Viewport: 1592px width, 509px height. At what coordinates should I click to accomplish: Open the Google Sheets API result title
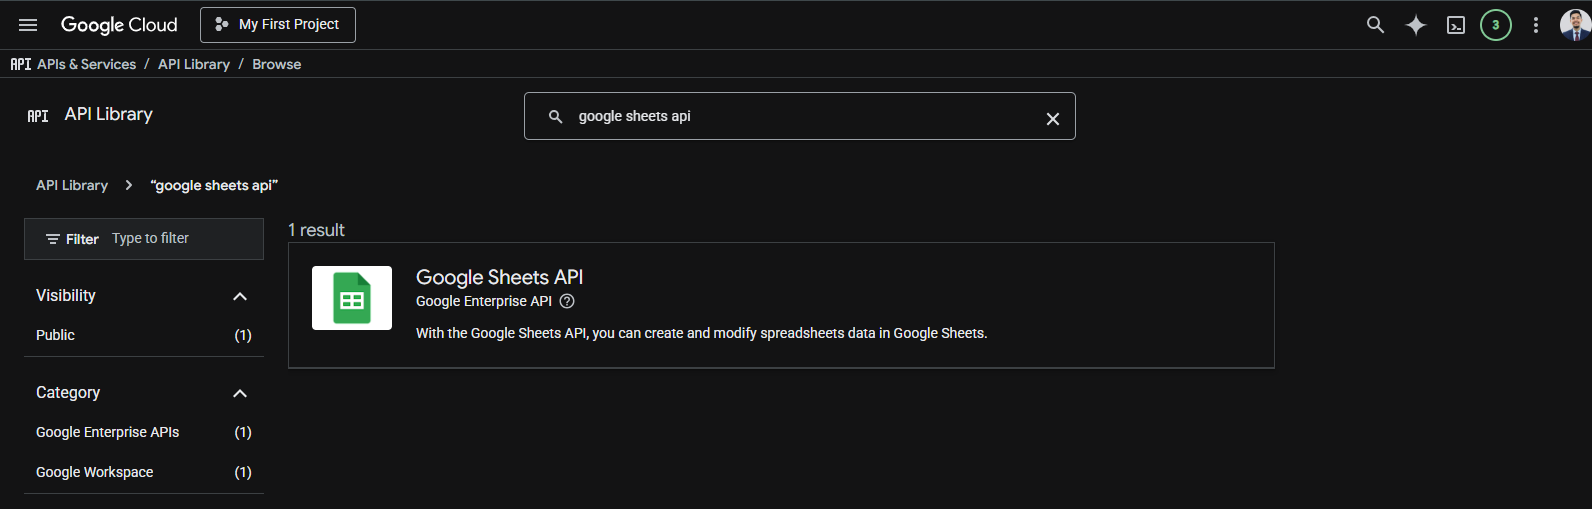tap(499, 277)
